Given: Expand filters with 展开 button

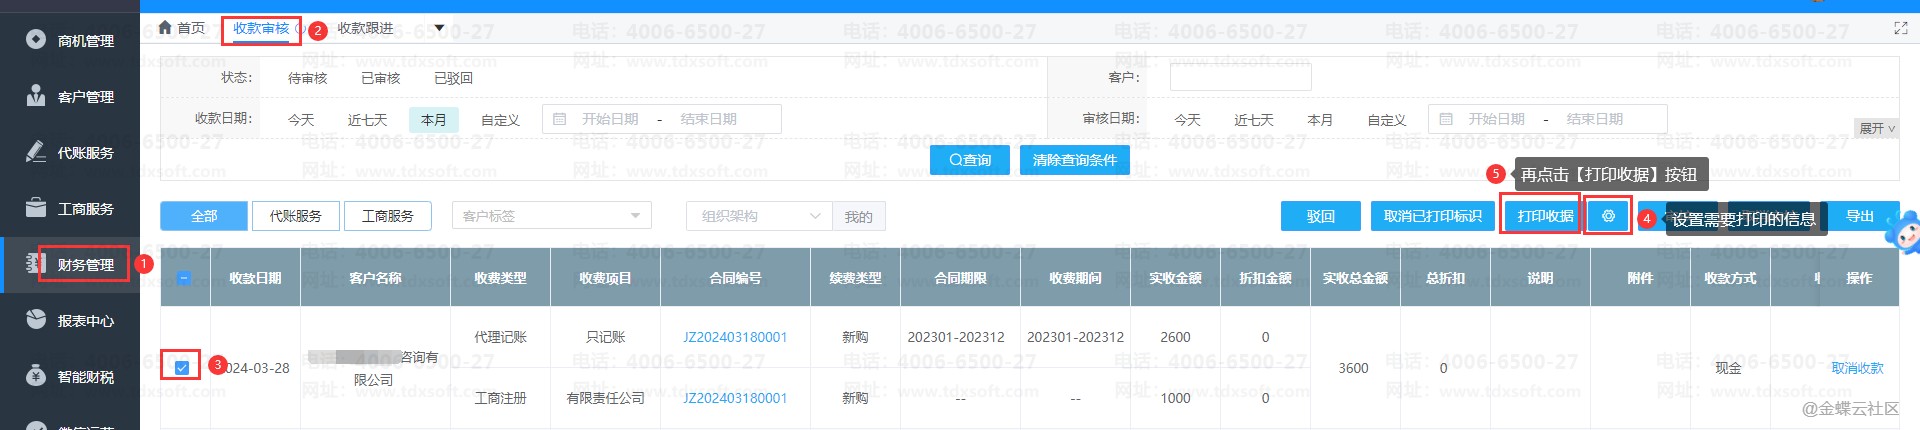Looking at the screenshot, I should [x=1876, y=129].
